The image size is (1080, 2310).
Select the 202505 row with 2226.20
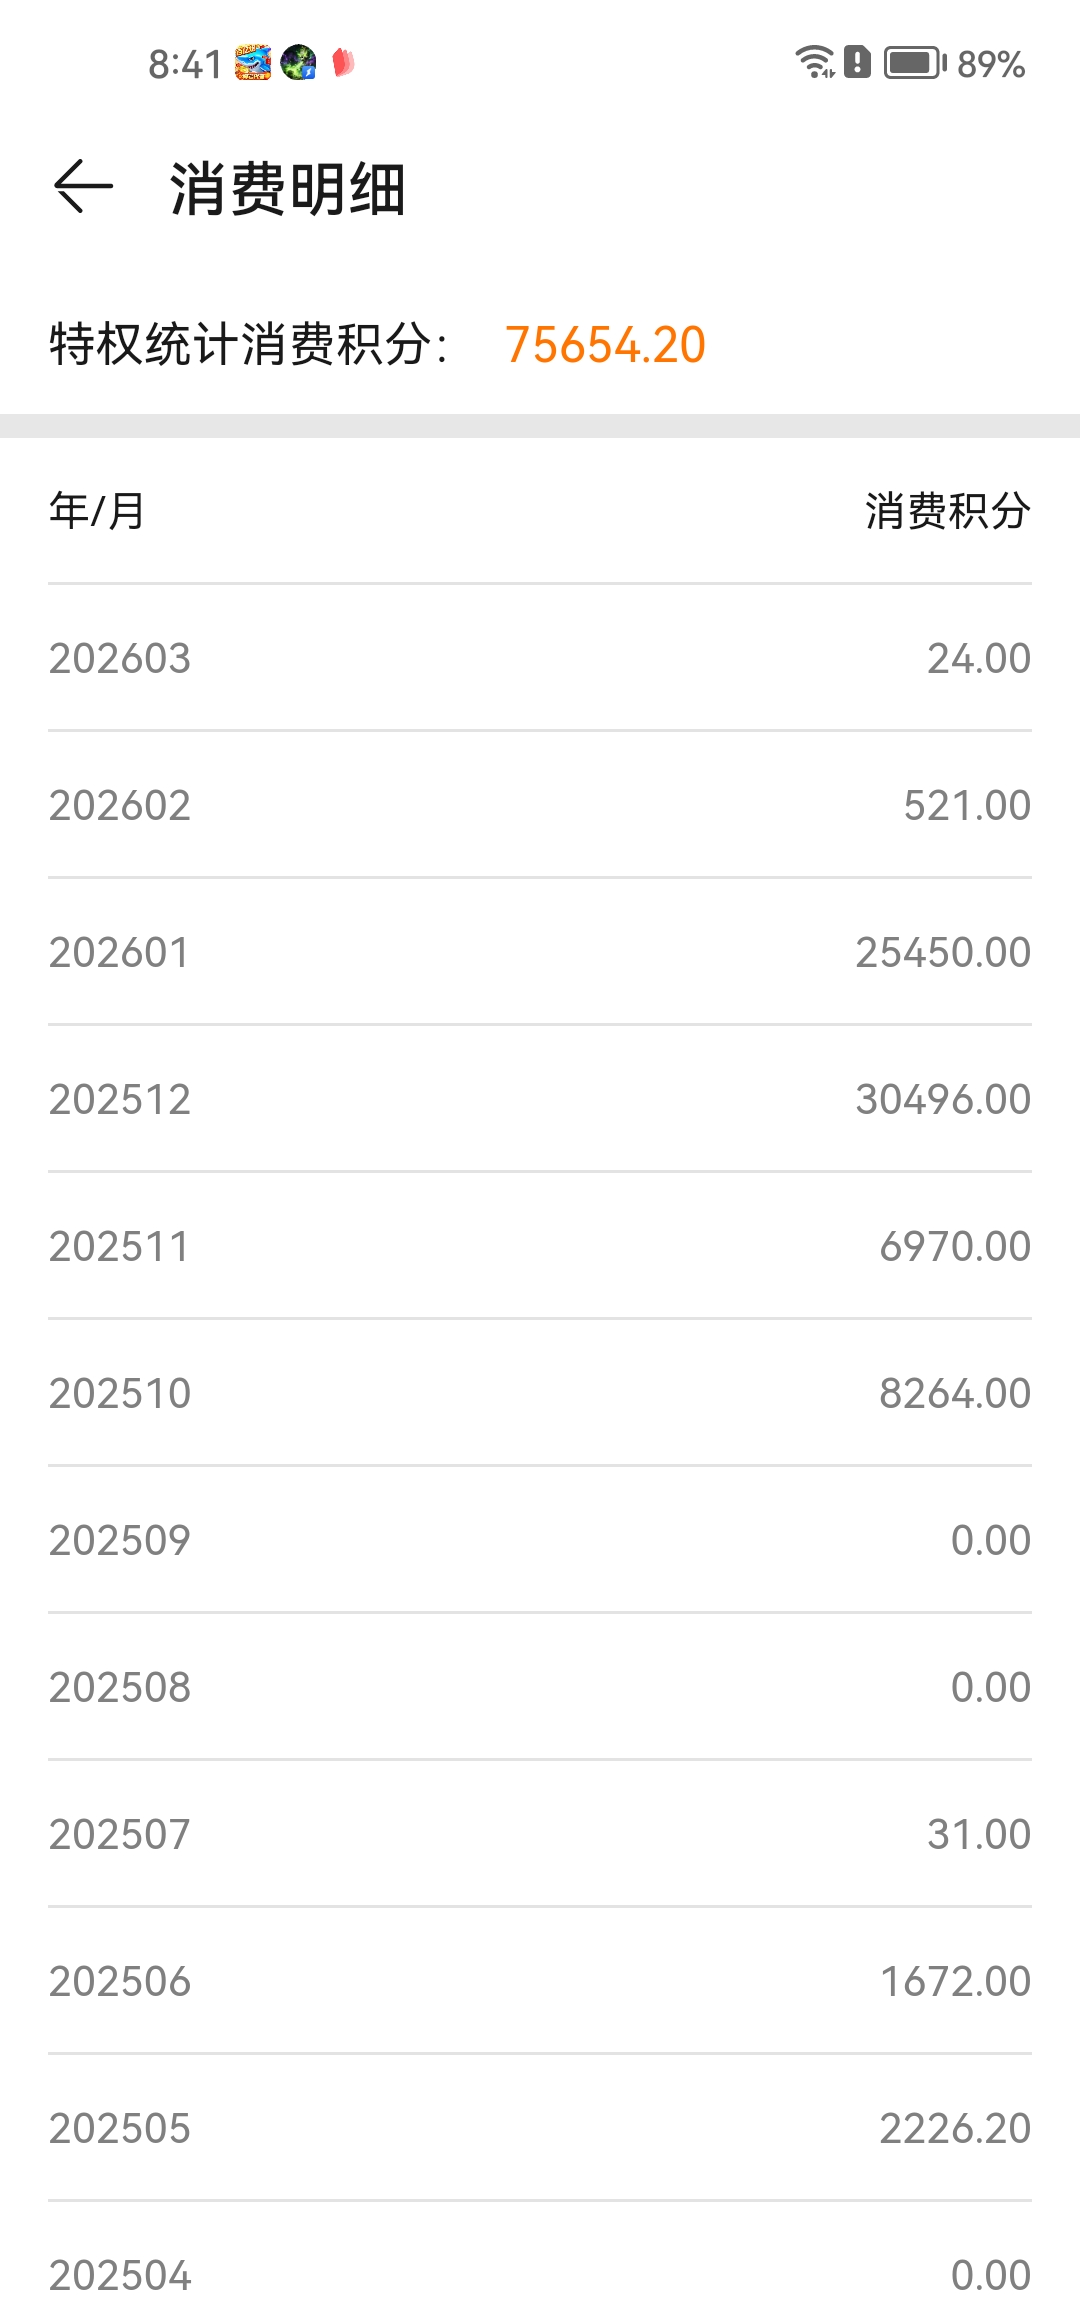(x=540, y=2128)
